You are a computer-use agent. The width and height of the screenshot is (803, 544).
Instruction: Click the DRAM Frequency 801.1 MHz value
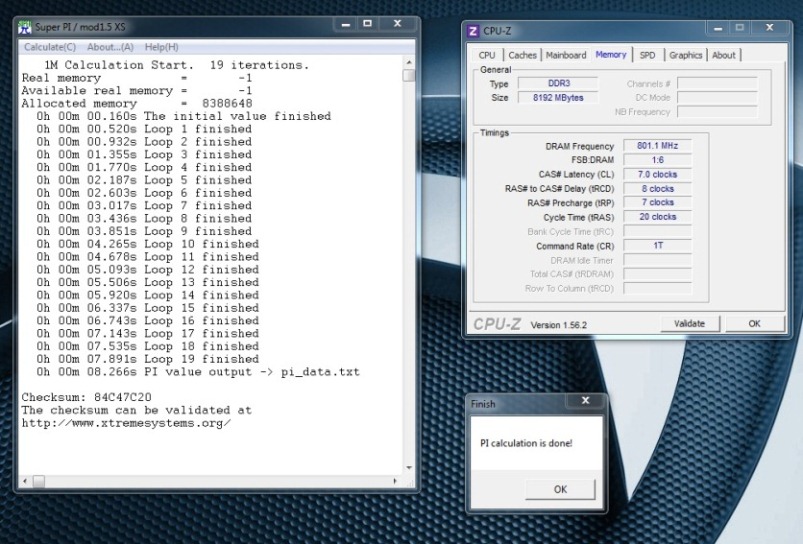tap(658, 146)
